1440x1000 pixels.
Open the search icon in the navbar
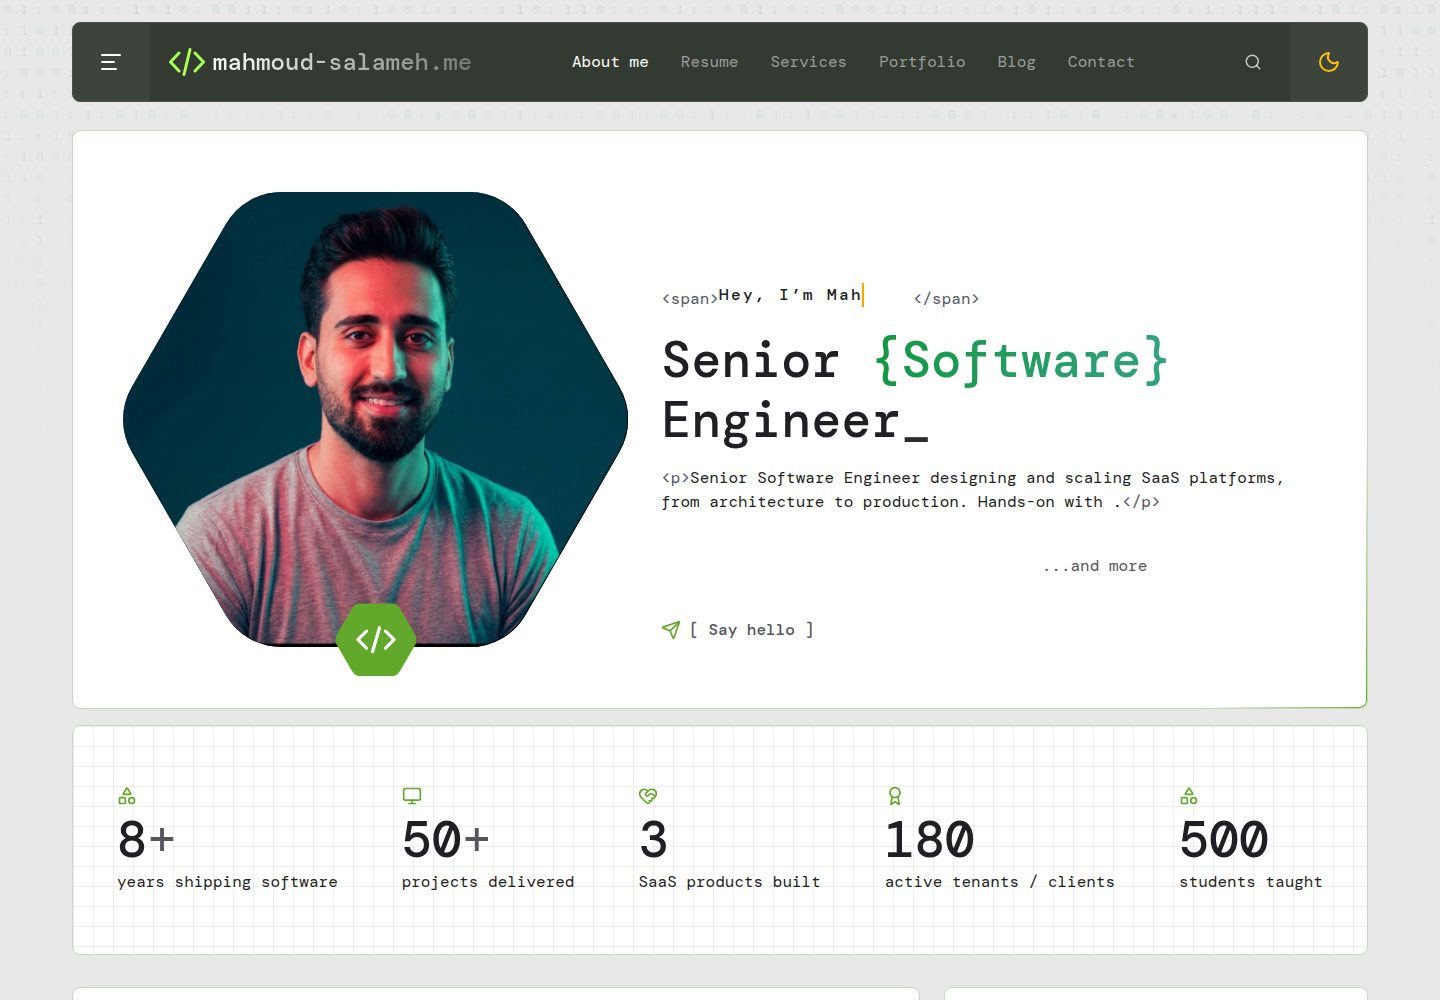(x=1252, y=62)
